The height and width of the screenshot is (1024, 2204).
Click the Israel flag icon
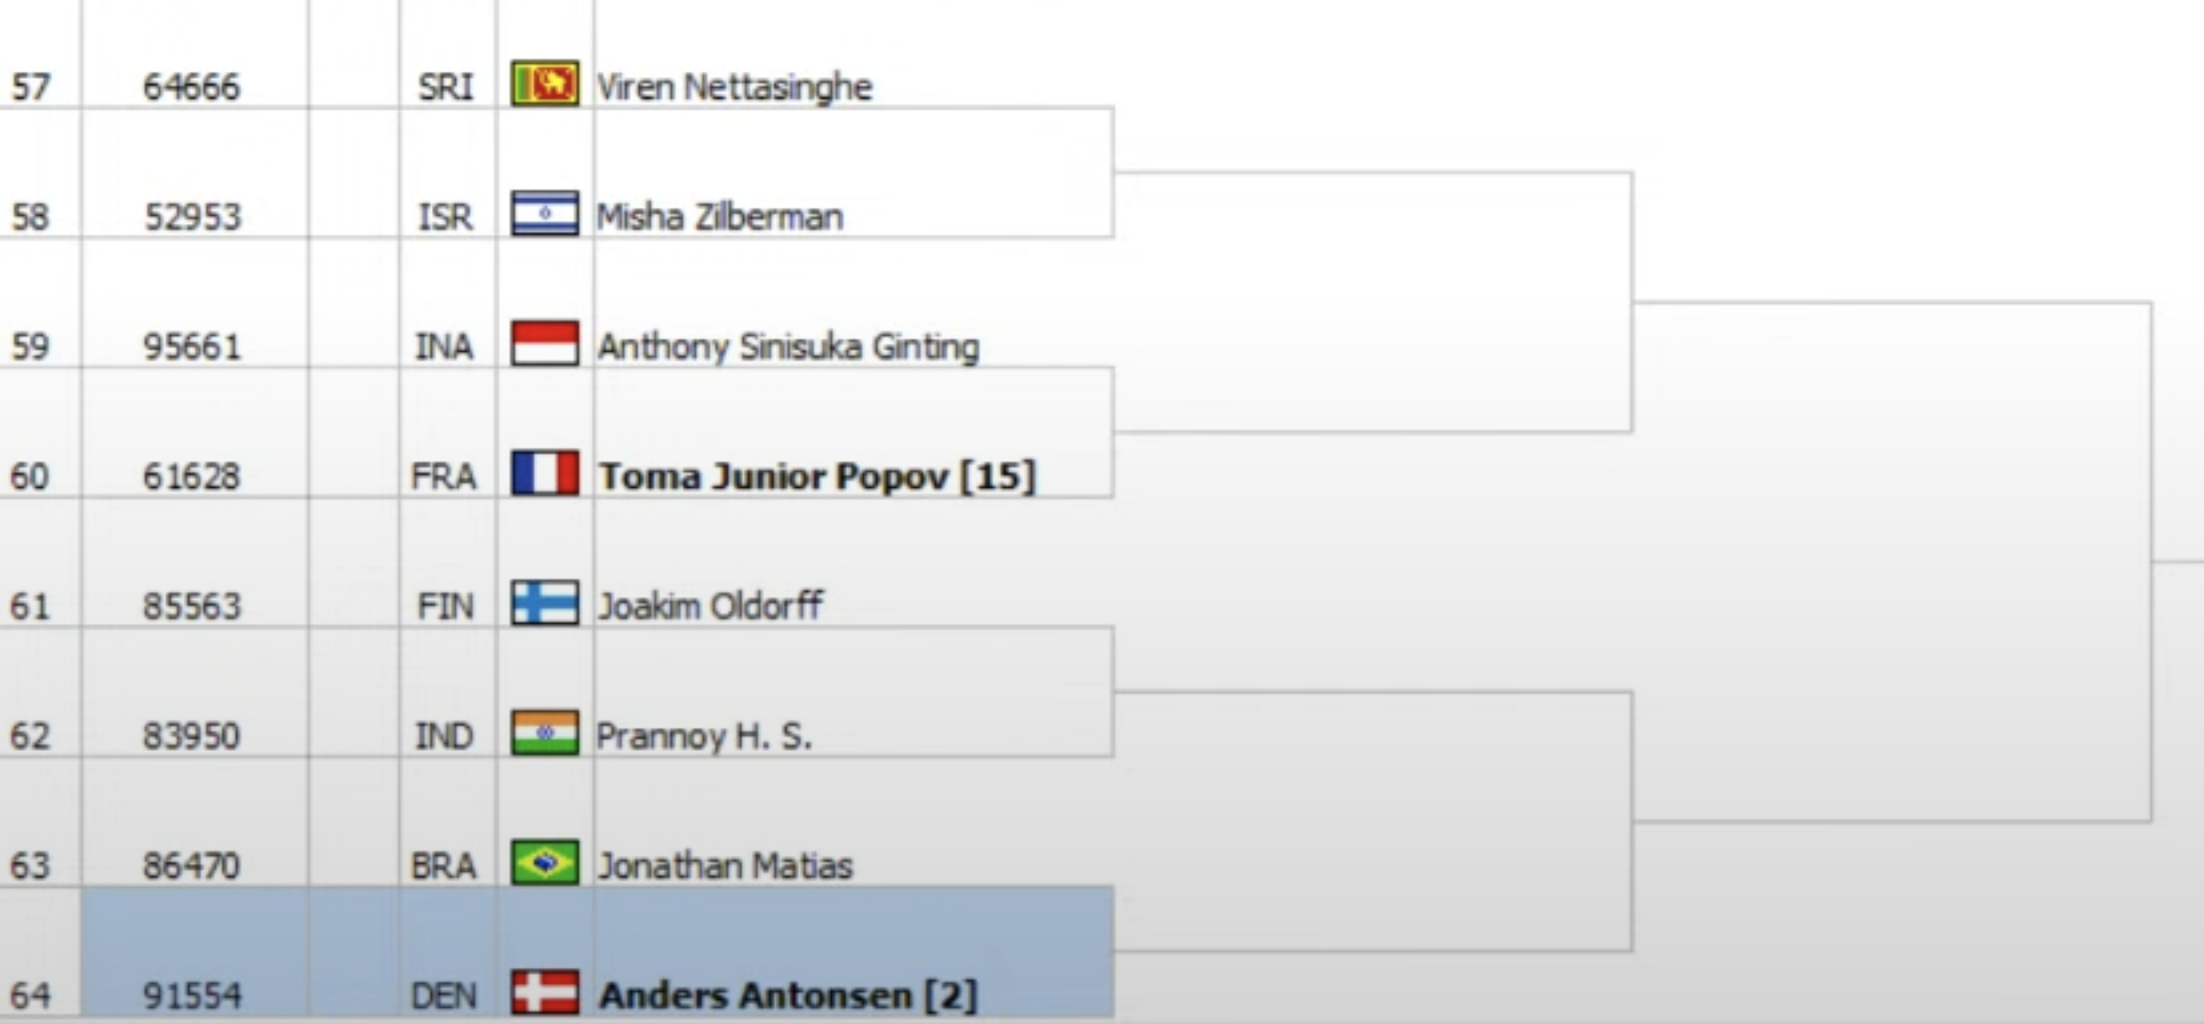[x=545, y=214]
